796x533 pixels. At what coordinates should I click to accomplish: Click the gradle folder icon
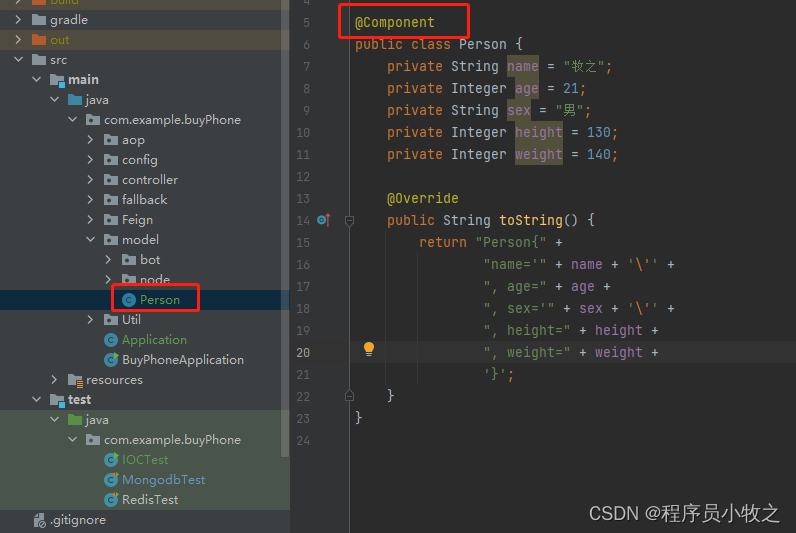click(39, 20)
